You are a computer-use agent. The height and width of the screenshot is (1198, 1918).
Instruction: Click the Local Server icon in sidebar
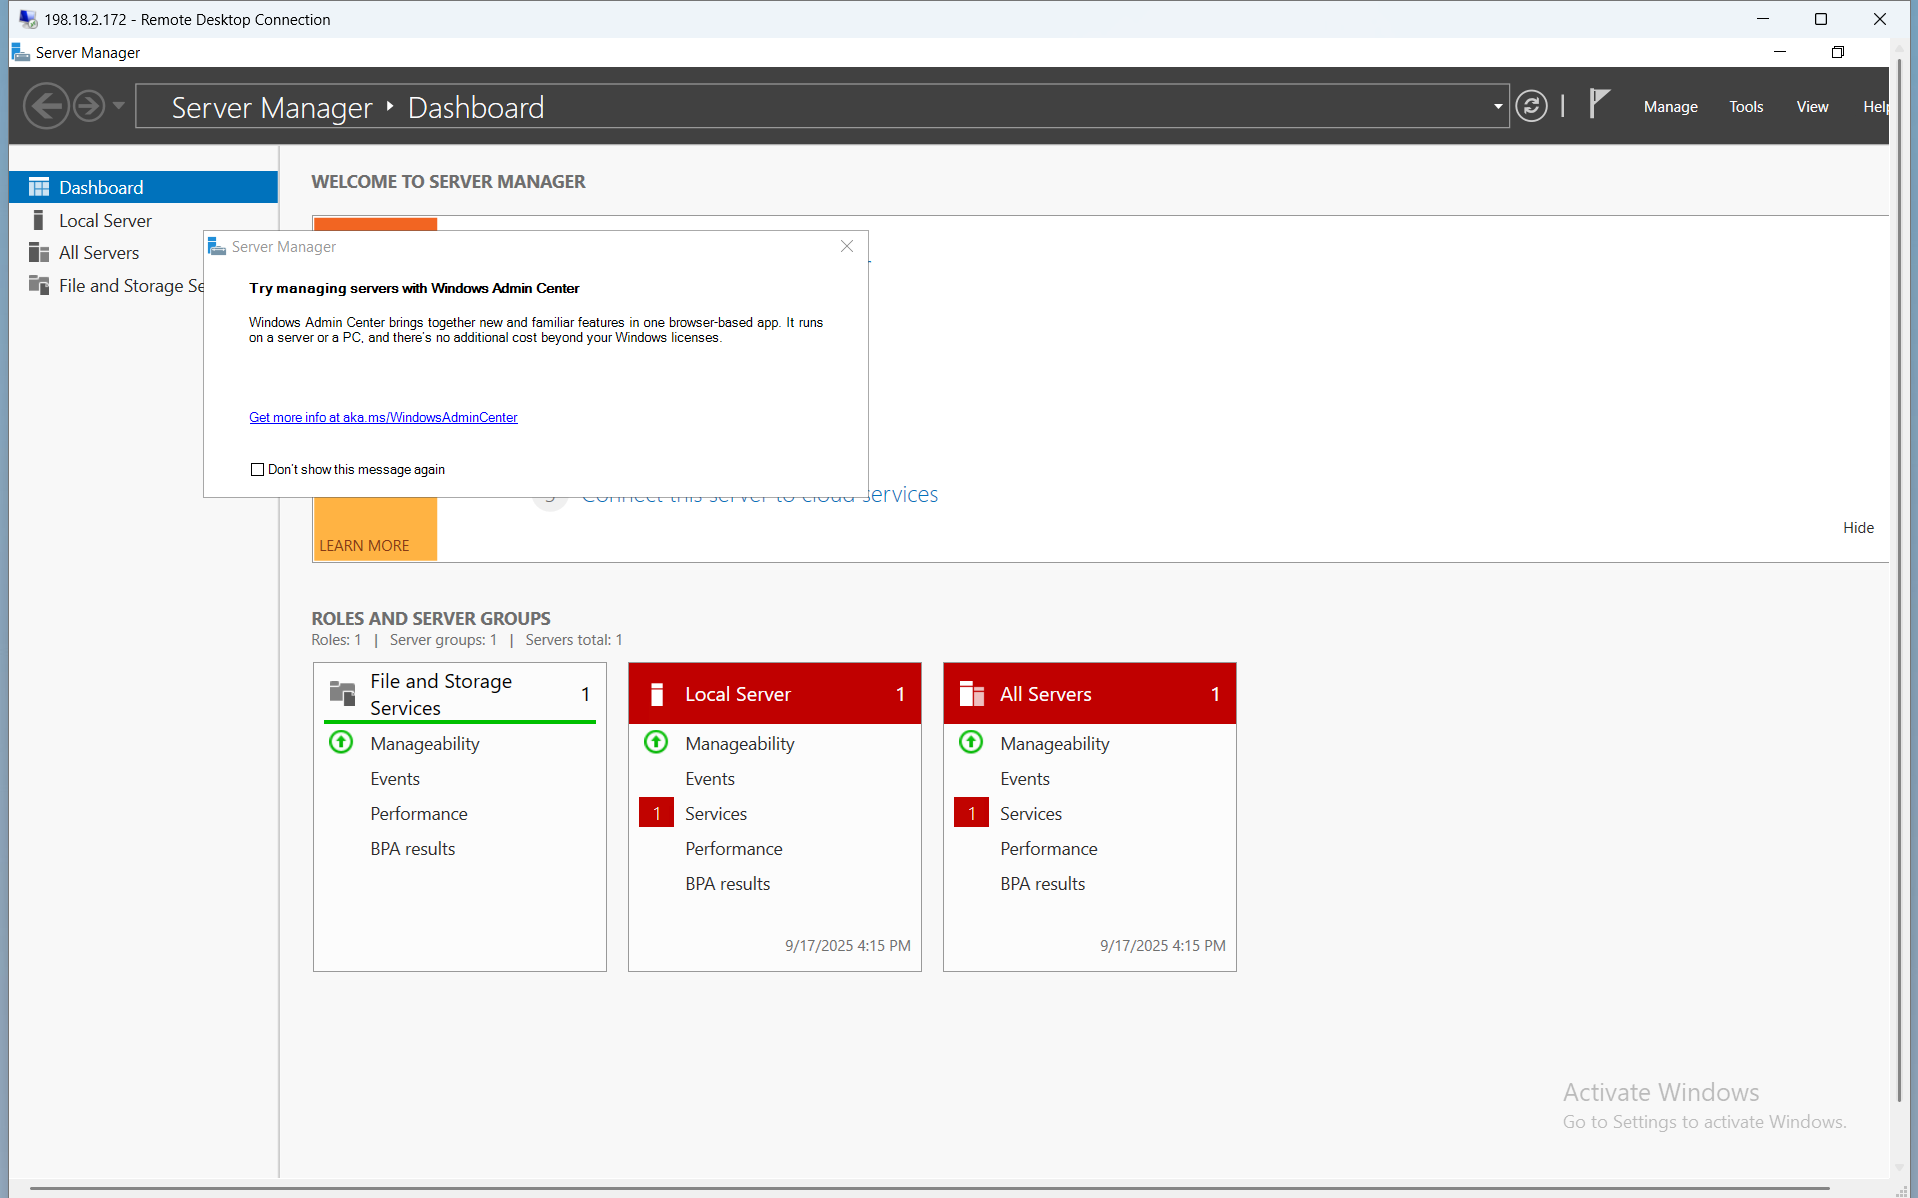point(39,220)
